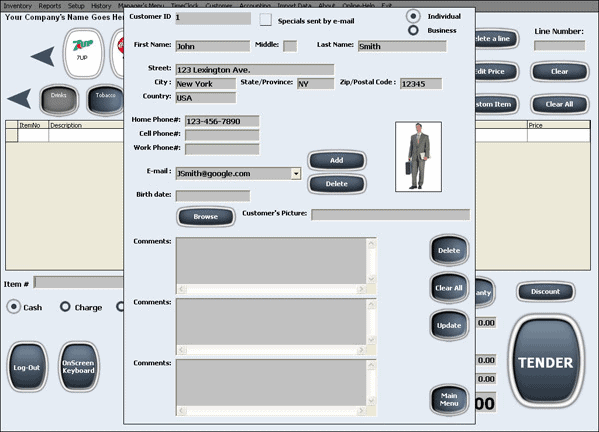Click right arrow of second Comments box

pyautogui.click(x=361, y=350)
